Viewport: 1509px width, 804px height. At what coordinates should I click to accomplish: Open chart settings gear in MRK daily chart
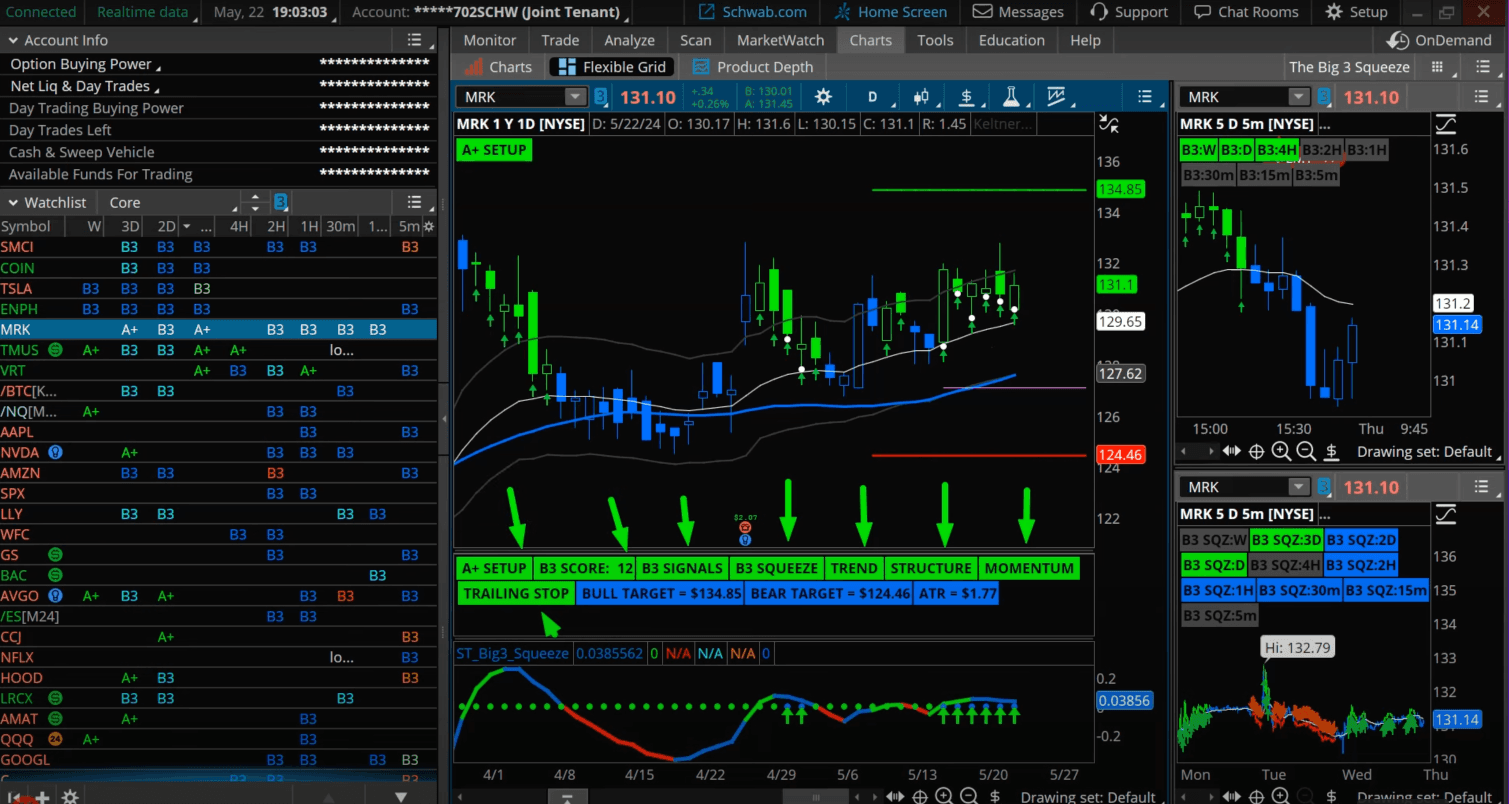pos(823,97)
